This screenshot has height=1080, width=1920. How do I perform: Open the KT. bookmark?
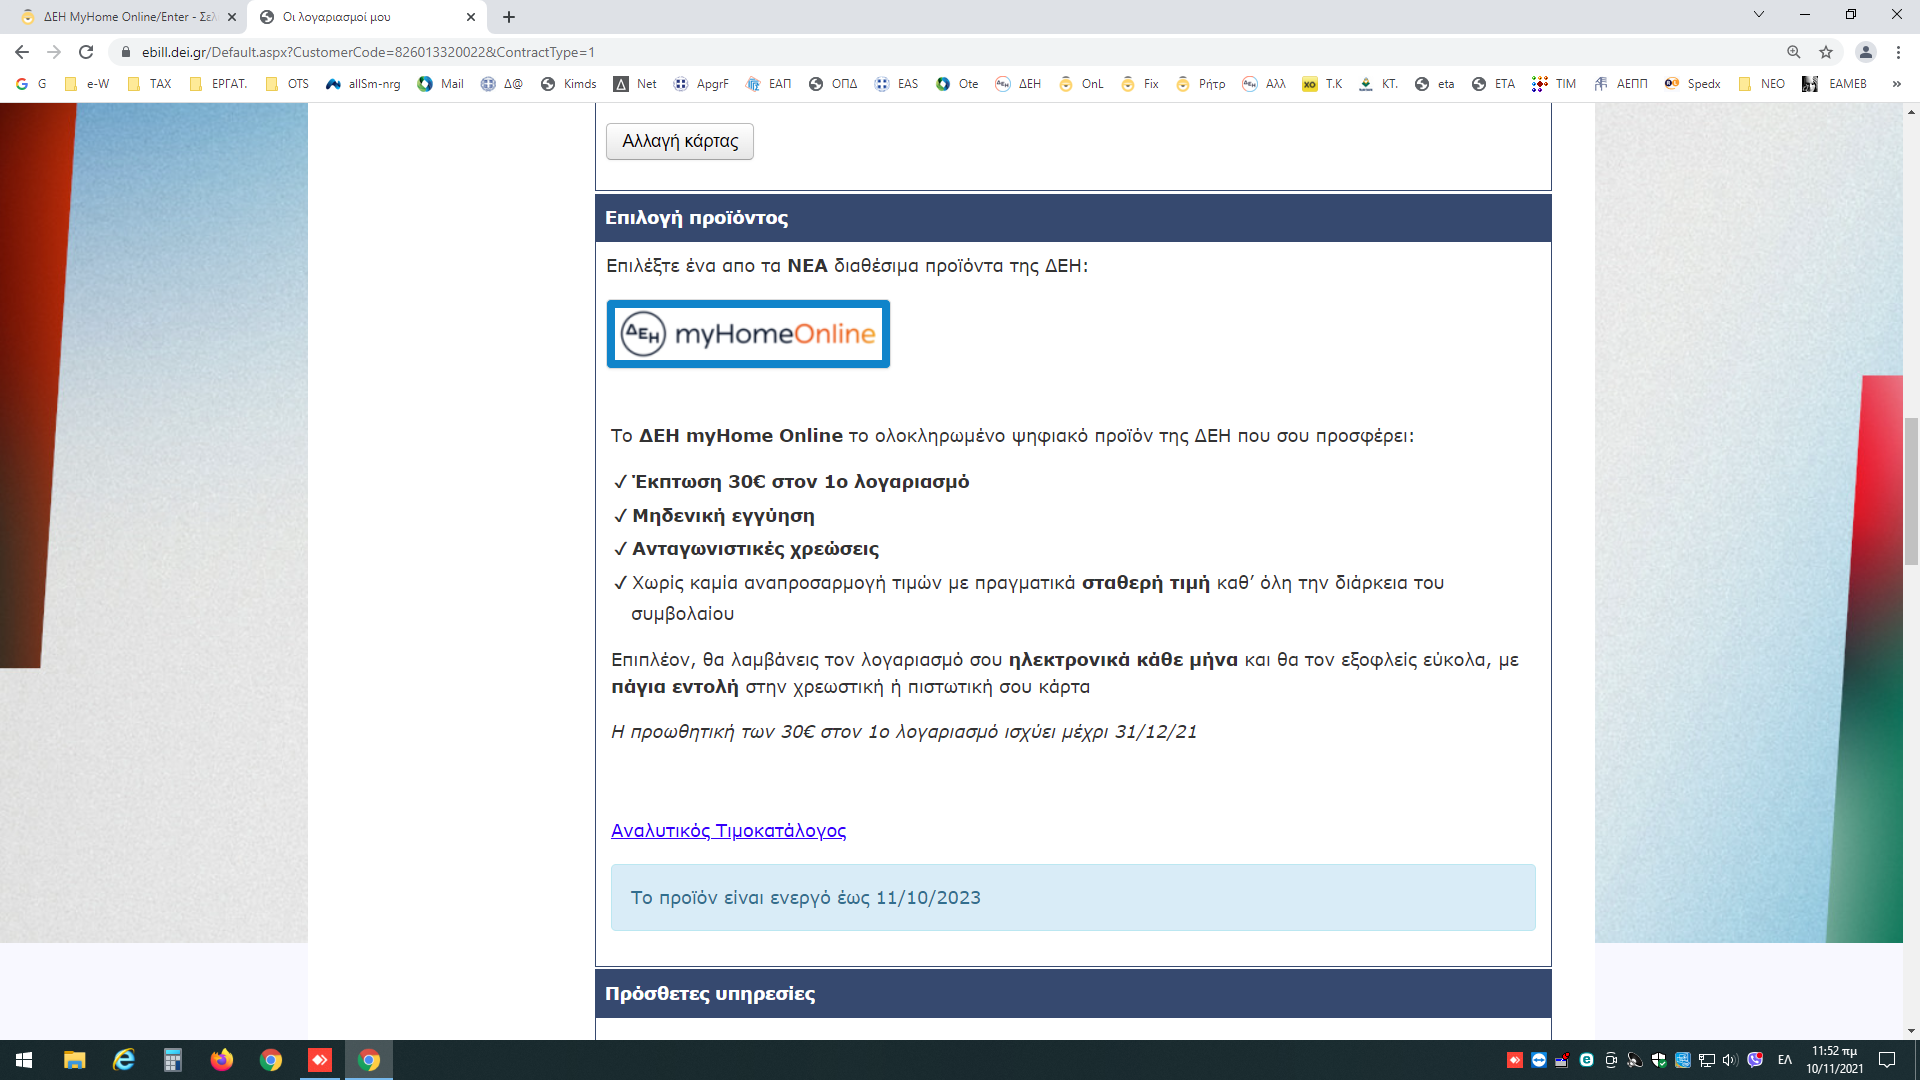1378,84
